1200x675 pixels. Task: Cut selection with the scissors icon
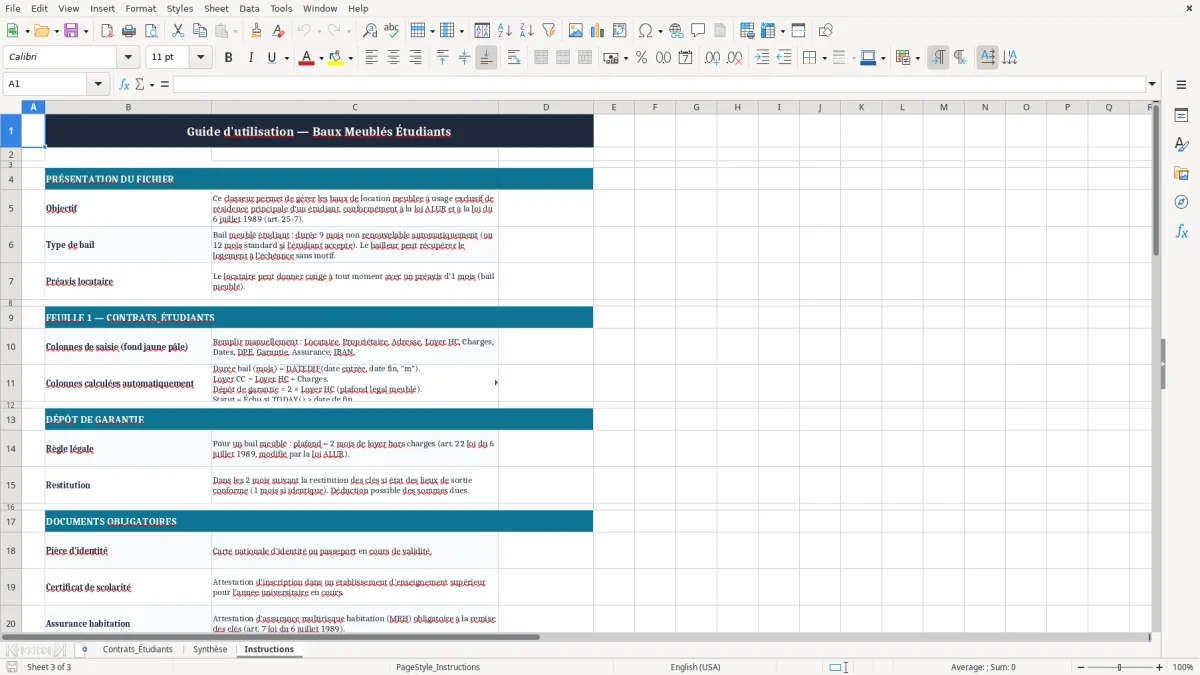[x=178, y=31]
